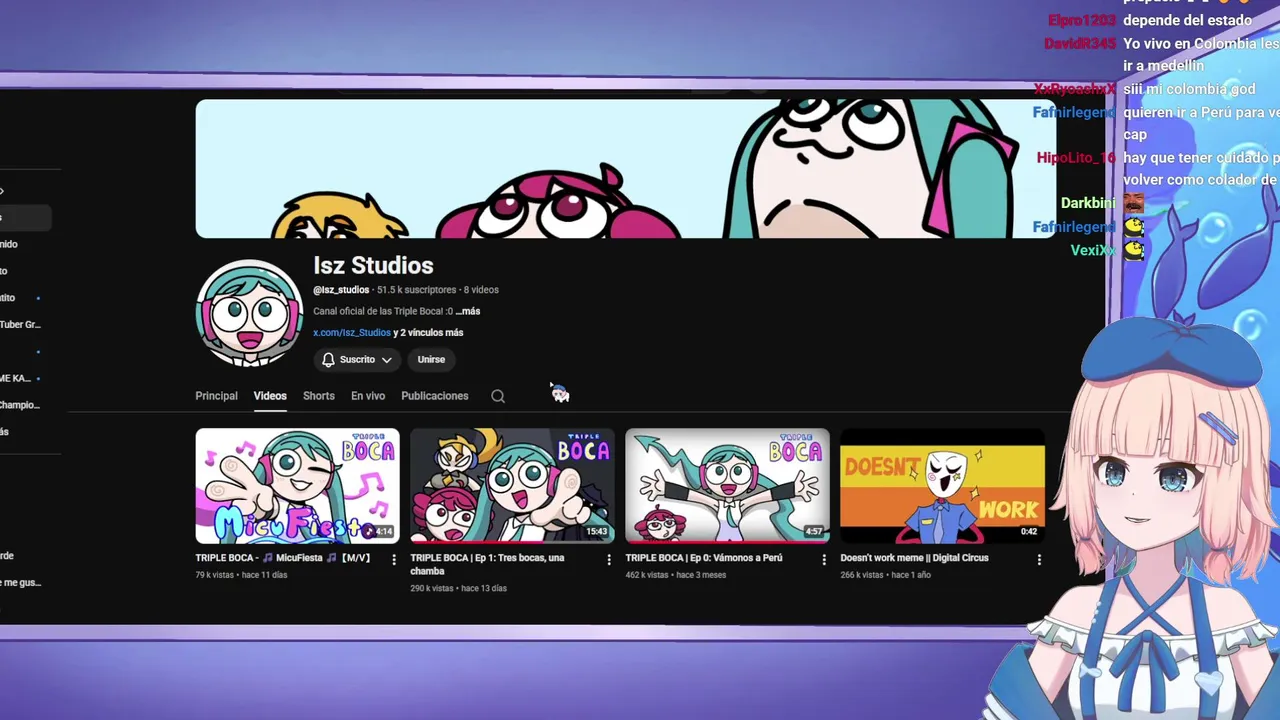Open the Doesn't Work meme thumbnail
The image size is (1280, 720).
click(942, 485)
